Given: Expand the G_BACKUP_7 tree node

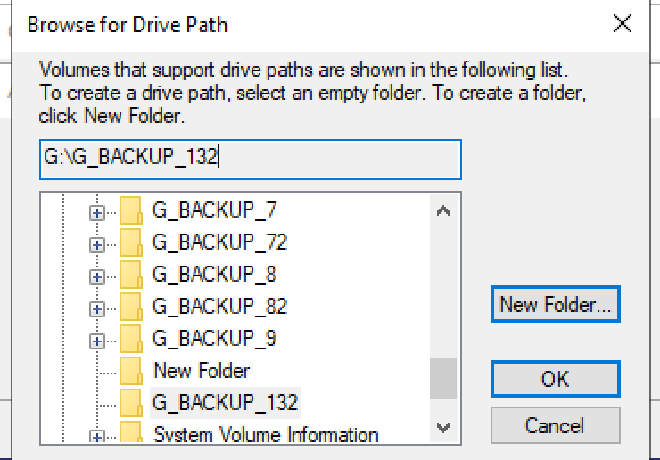Looking at the screenshot, I should (97, 212).
